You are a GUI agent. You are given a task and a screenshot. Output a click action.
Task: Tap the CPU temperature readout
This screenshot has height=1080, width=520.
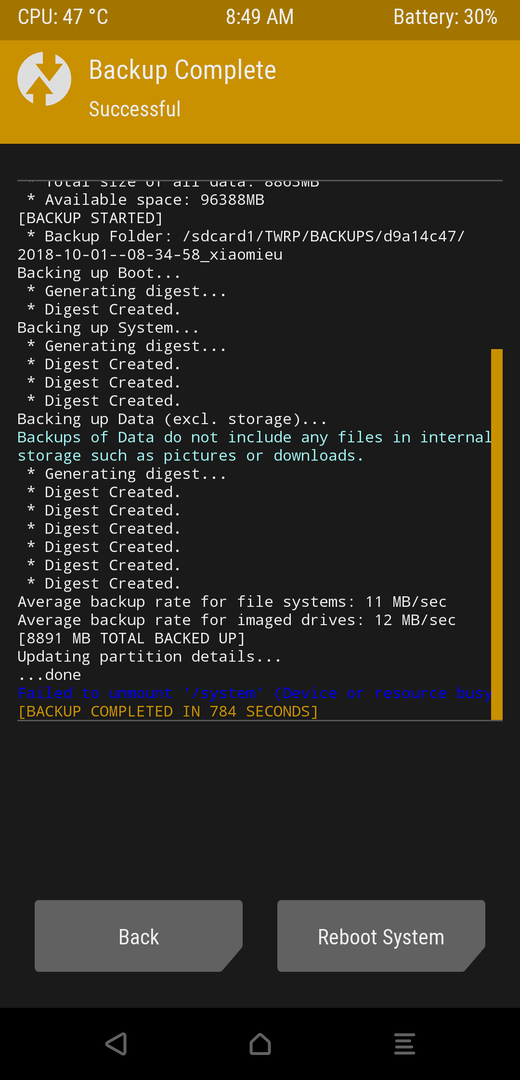tap(63, 17)
